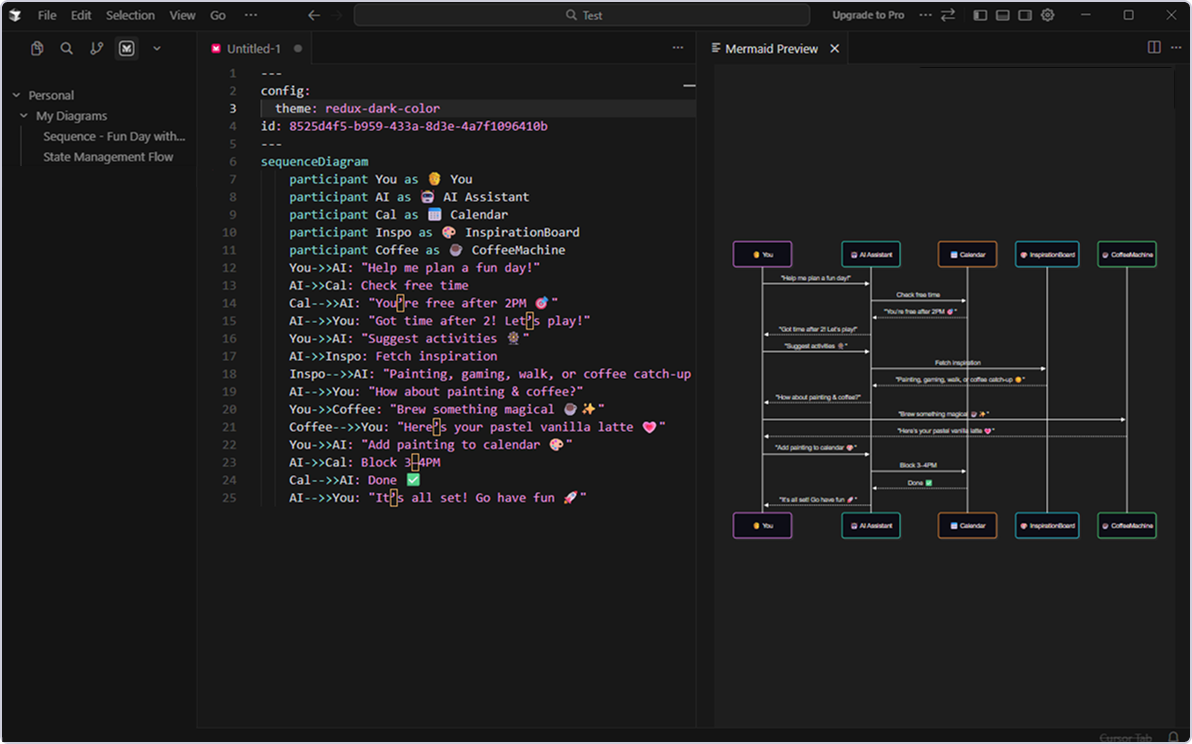Toggle the primary side bar layout
This screenshot has width=1192, height=744.
tap(980, 15)
